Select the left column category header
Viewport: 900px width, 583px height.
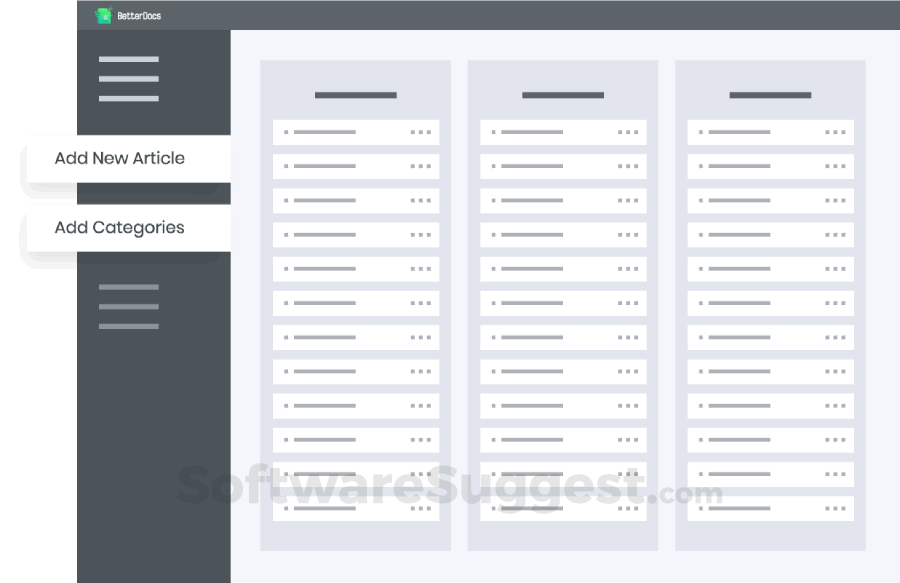point(355,95)
